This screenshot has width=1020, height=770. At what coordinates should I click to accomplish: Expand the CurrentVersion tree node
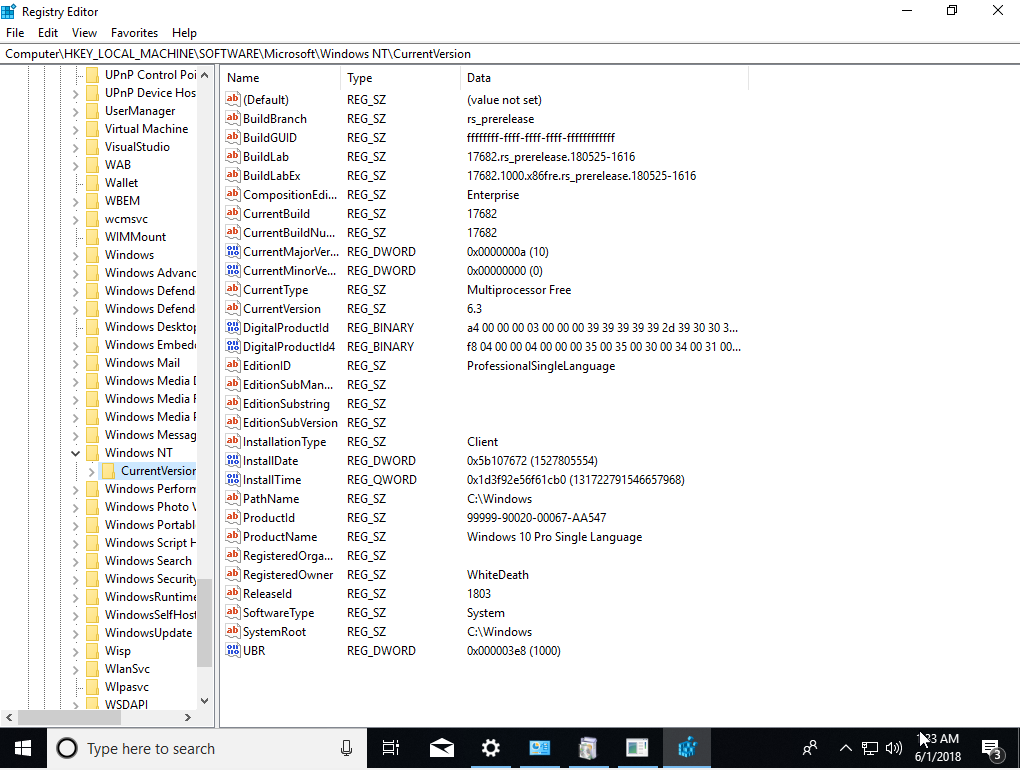point(92,471)
